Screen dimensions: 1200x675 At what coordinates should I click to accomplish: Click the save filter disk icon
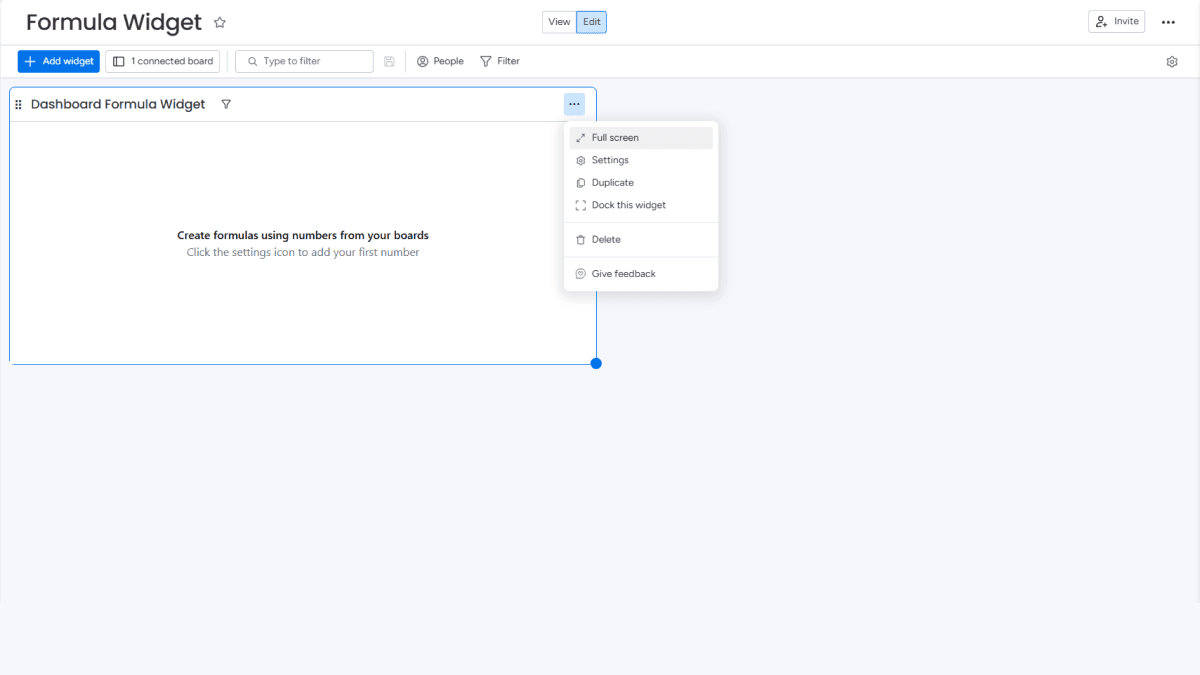point(389,61)
